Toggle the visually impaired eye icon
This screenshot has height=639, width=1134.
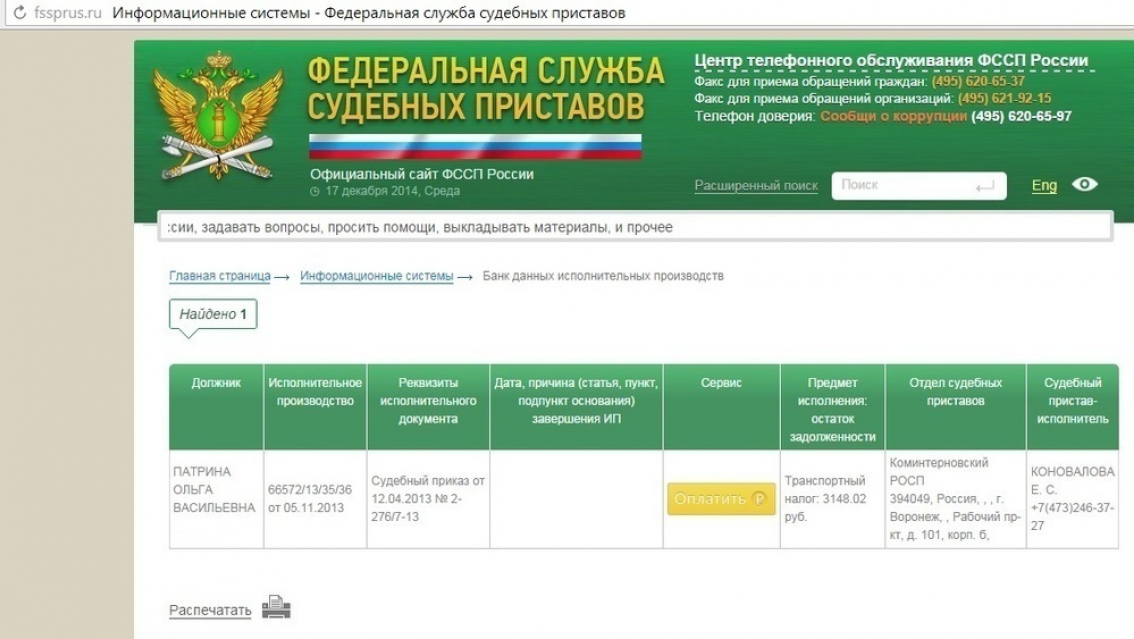(1084, 184)
